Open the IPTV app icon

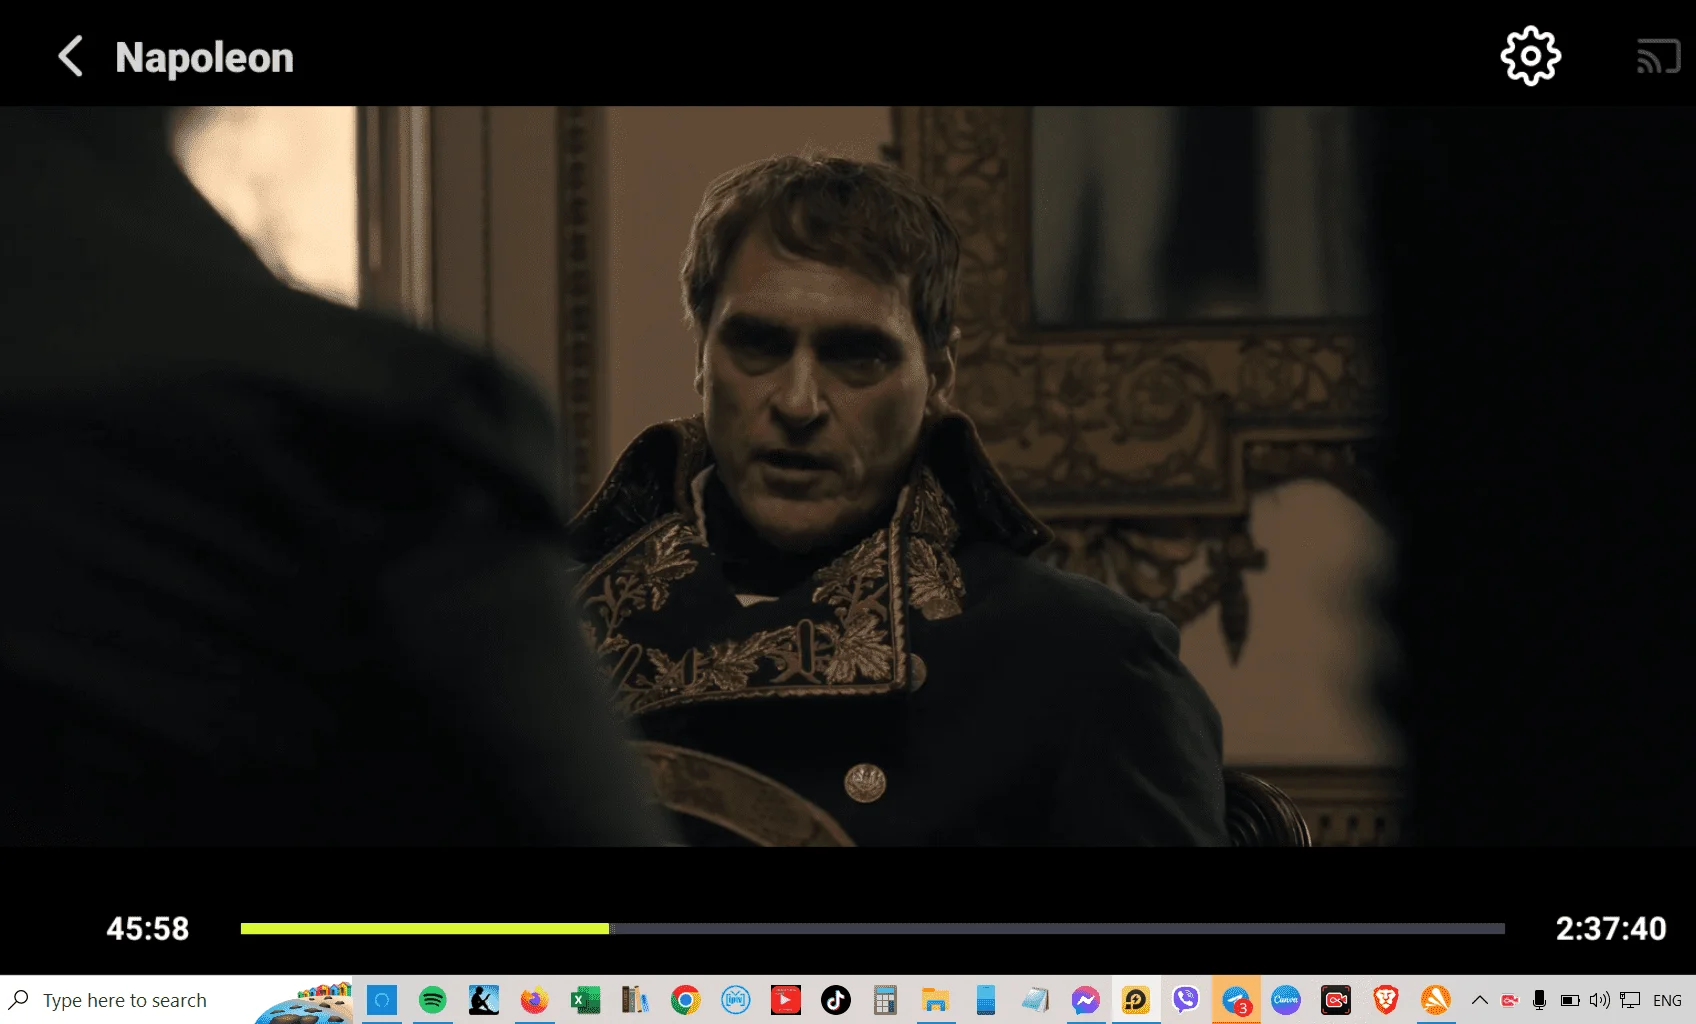tap(735, 1000)
